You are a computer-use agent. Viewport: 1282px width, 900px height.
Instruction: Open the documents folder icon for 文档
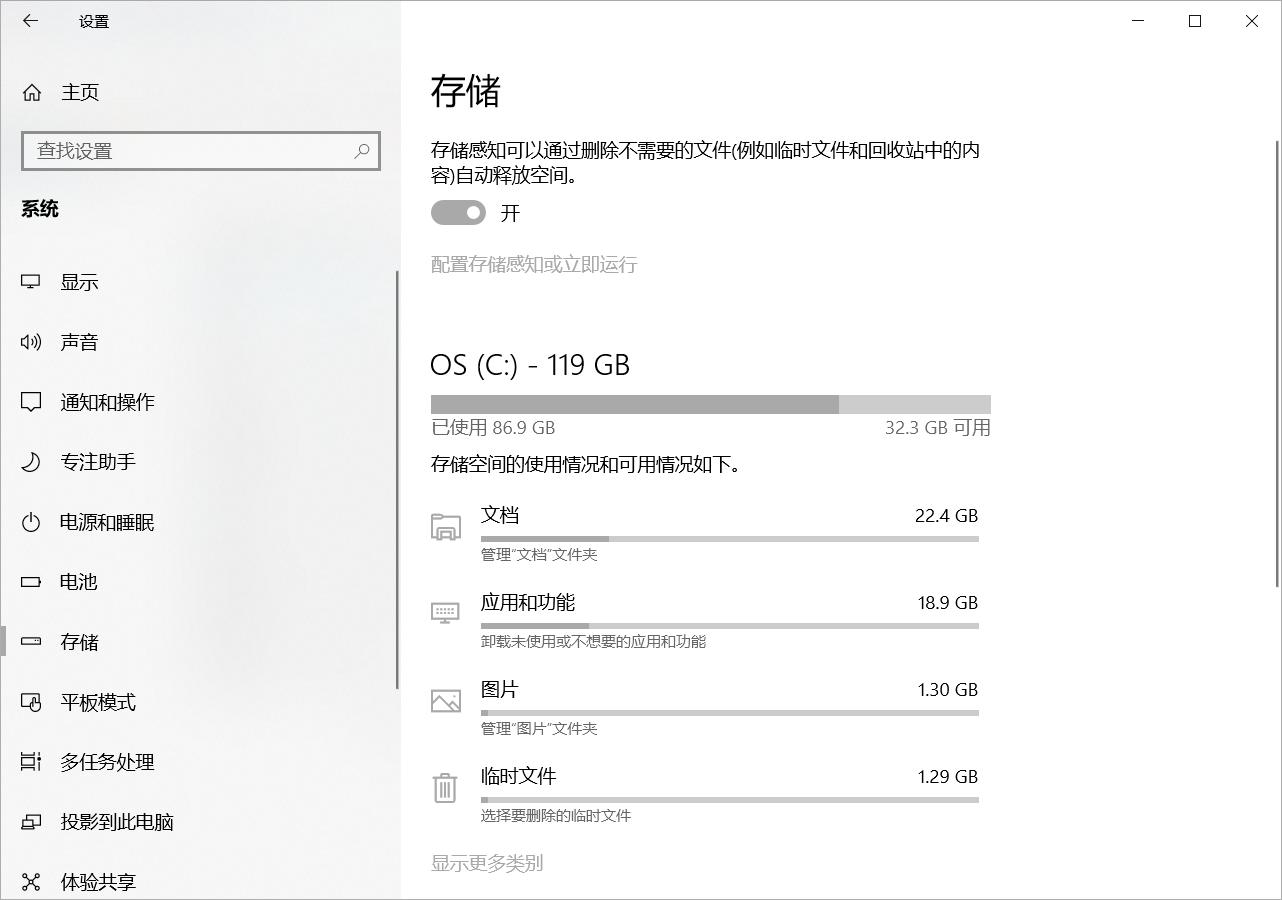445,527
